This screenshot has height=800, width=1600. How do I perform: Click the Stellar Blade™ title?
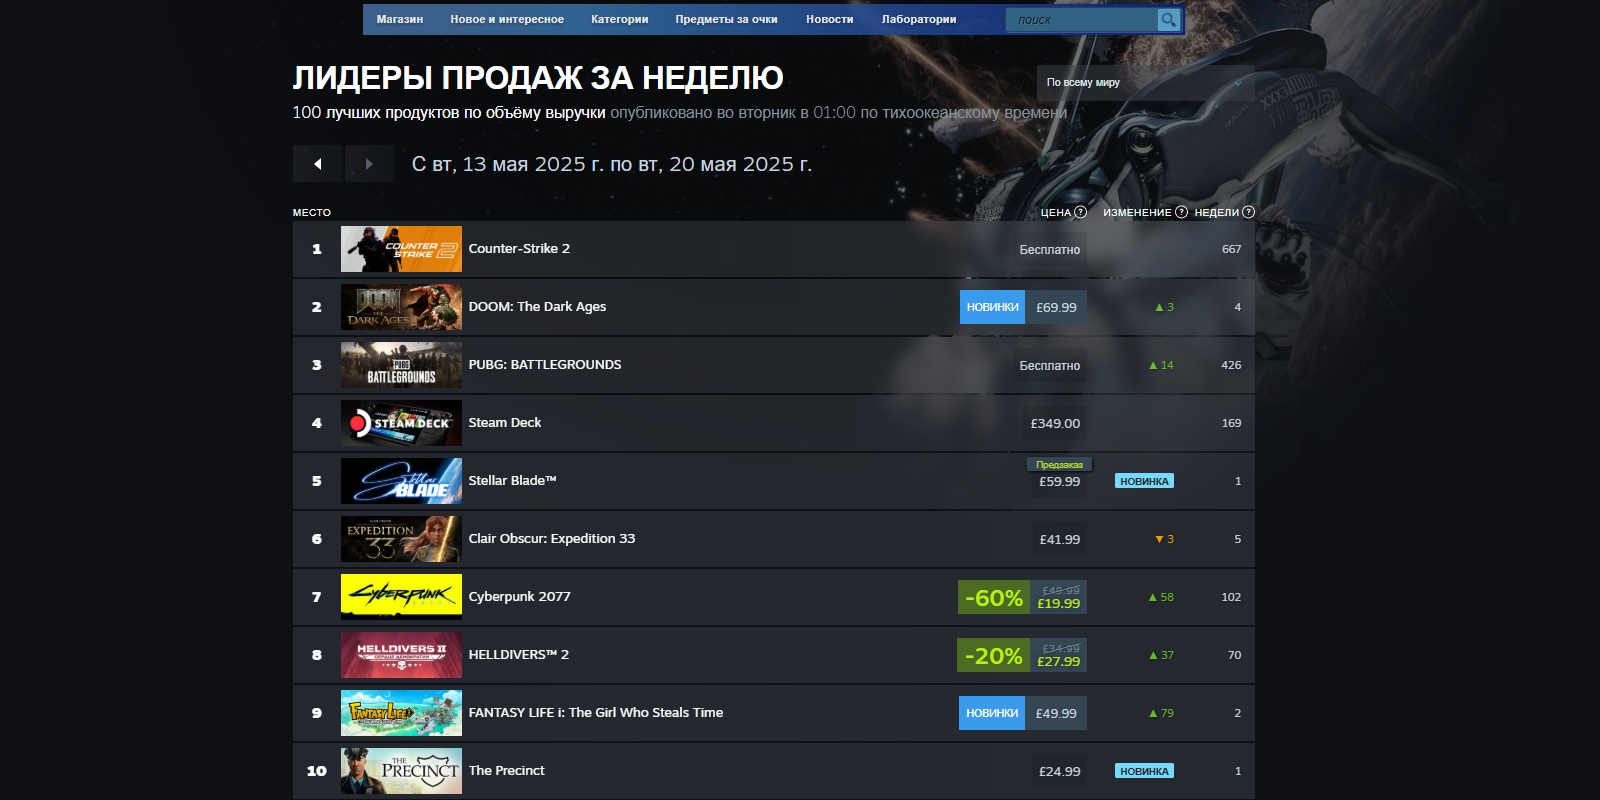512,481
